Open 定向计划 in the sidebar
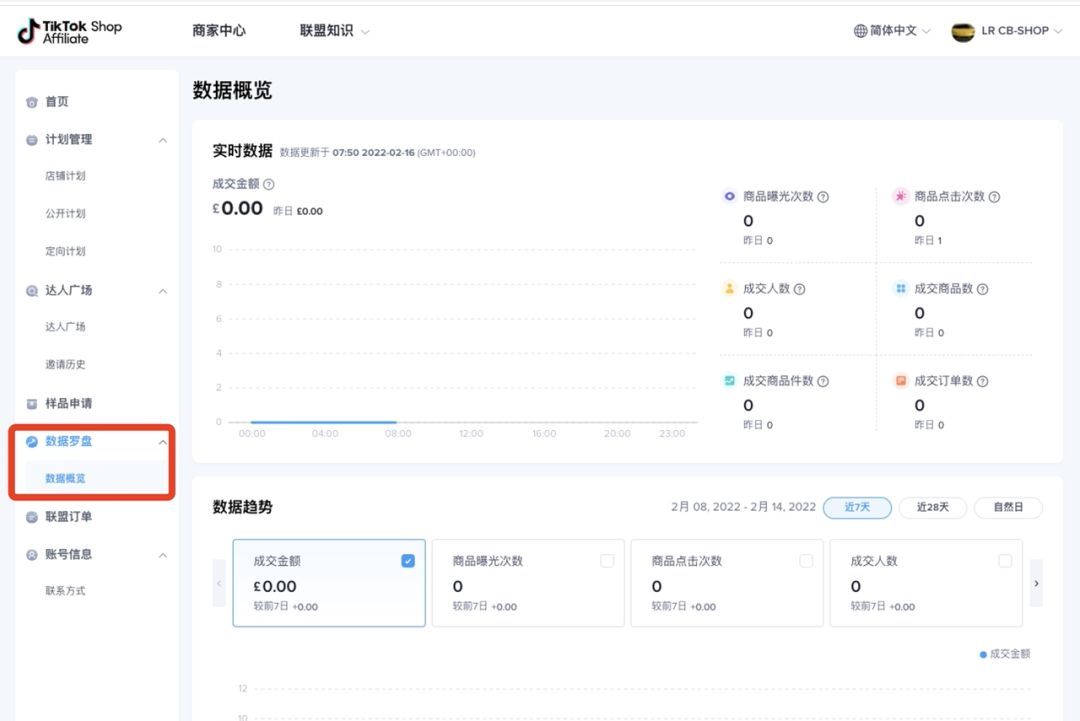Viewport: 1080px width, 721px height. 65,251
